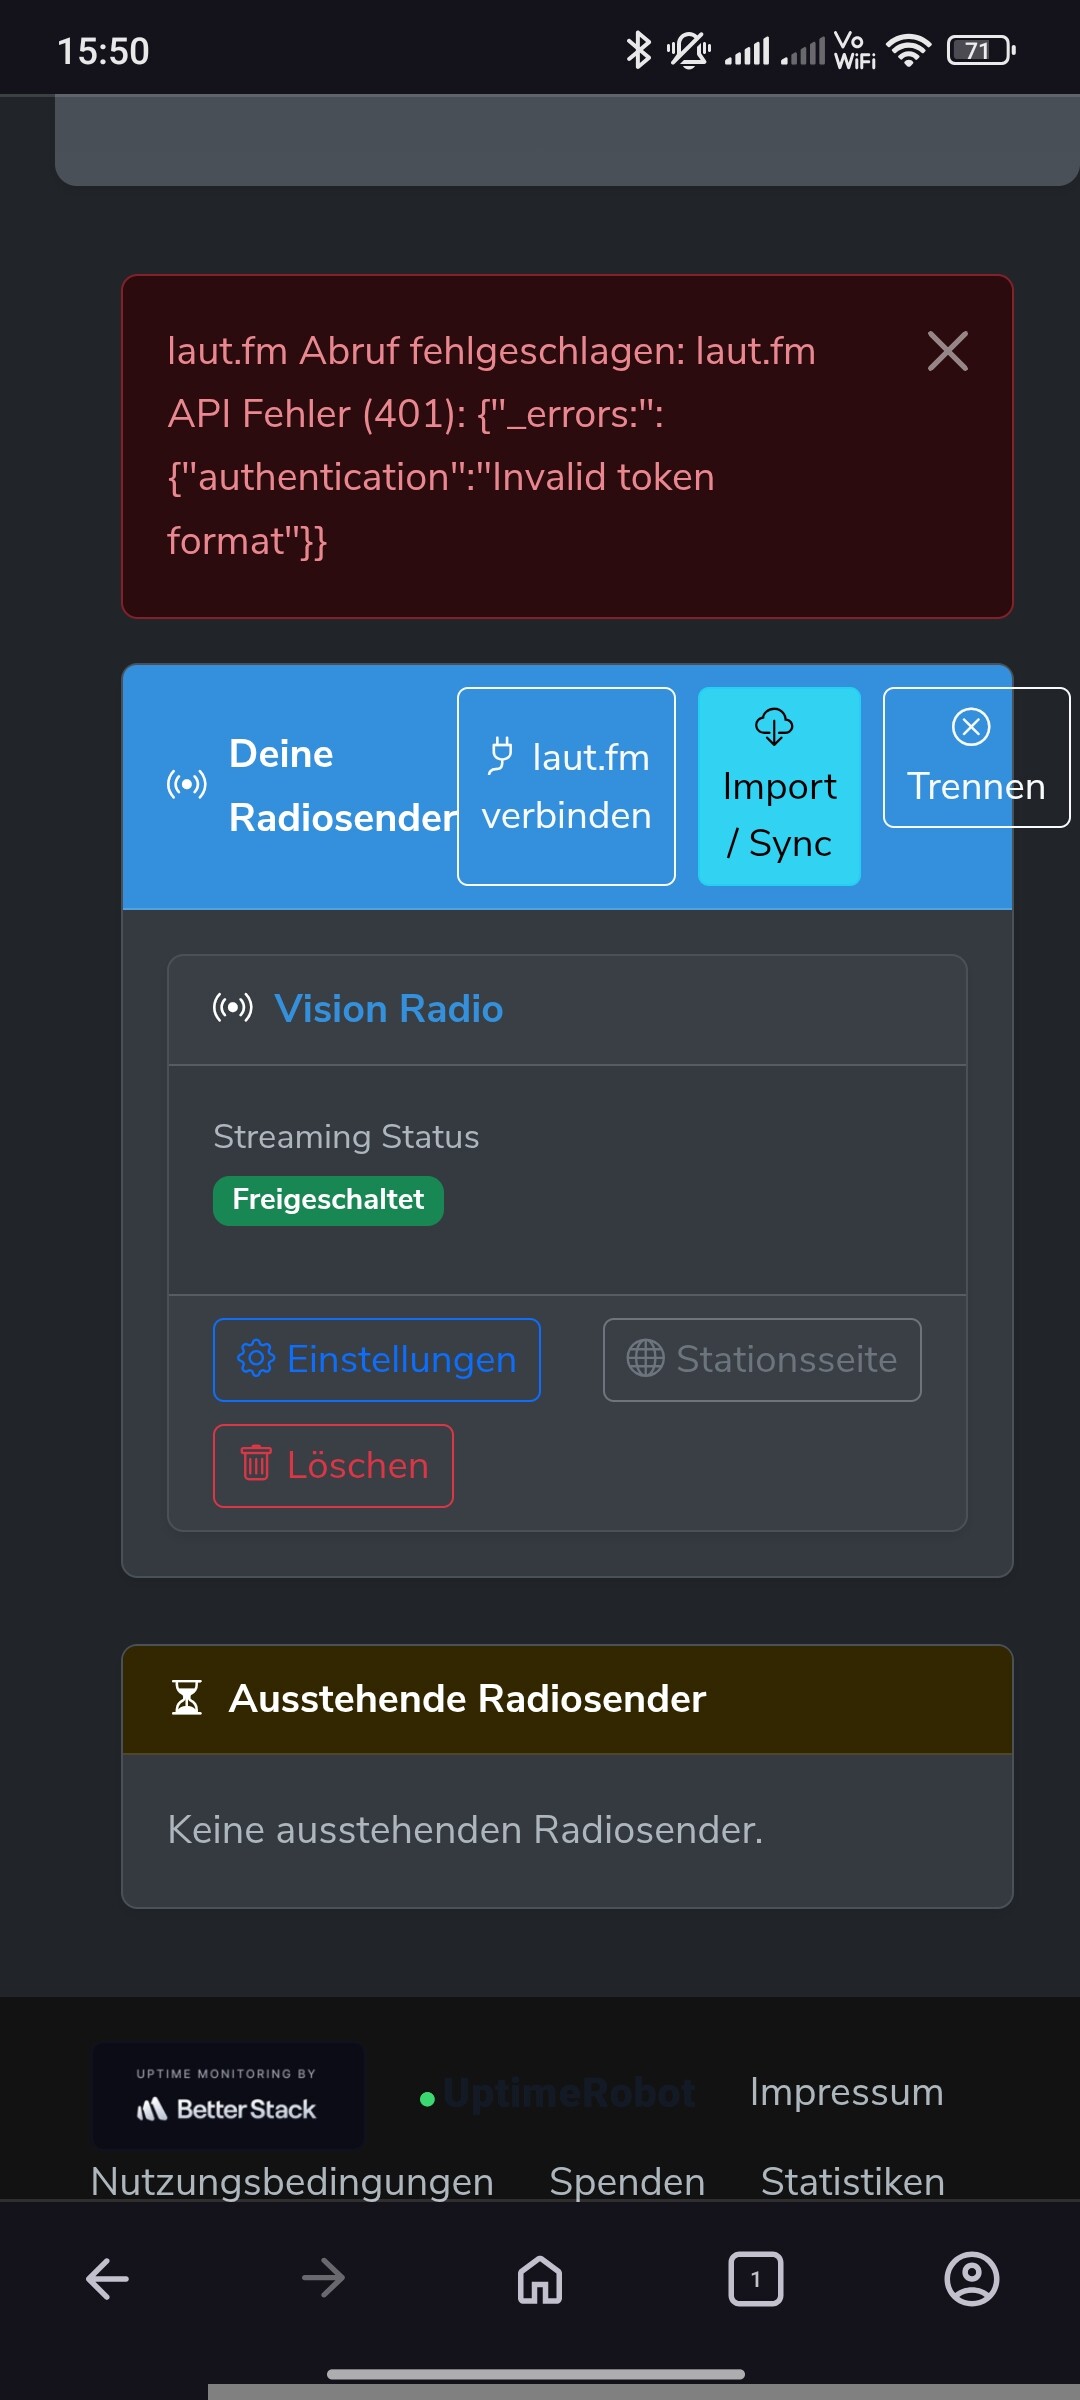Delete Vision Radio with Löschen
Viewport: 1080px width, 2400px height.
point(333,1465)
